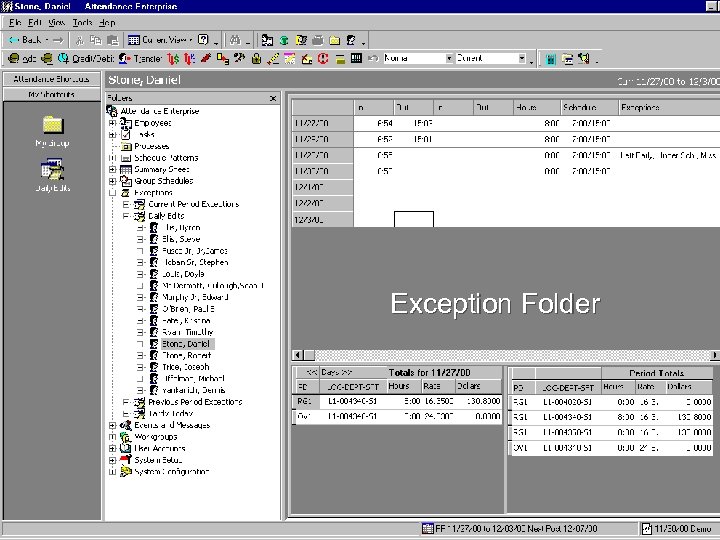The width and height of the screenshot is (720, 540).
Task: Expand the Events and Messages node
Action: click(x=112, y=425)
